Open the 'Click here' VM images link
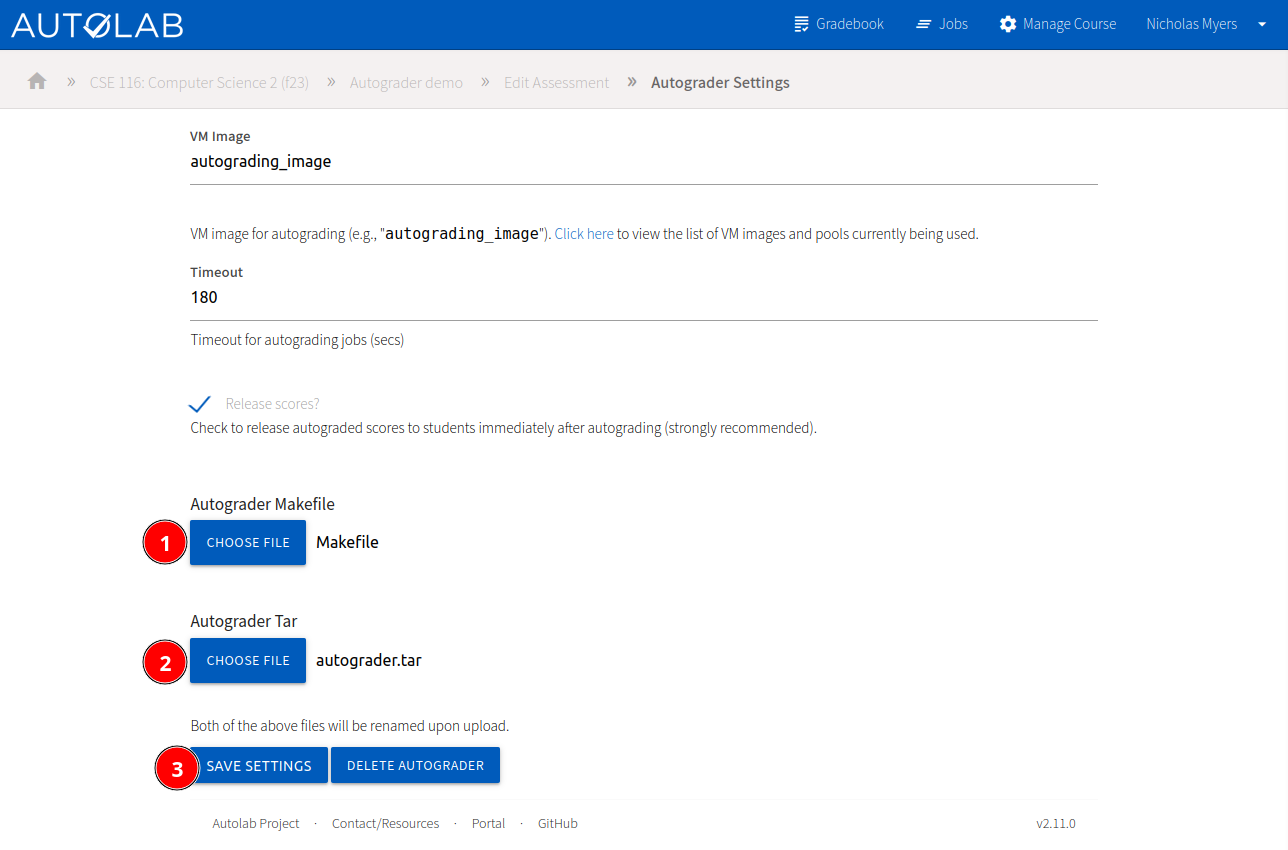1288x850 pixels. pyautogui.click(x=584, y=234)
